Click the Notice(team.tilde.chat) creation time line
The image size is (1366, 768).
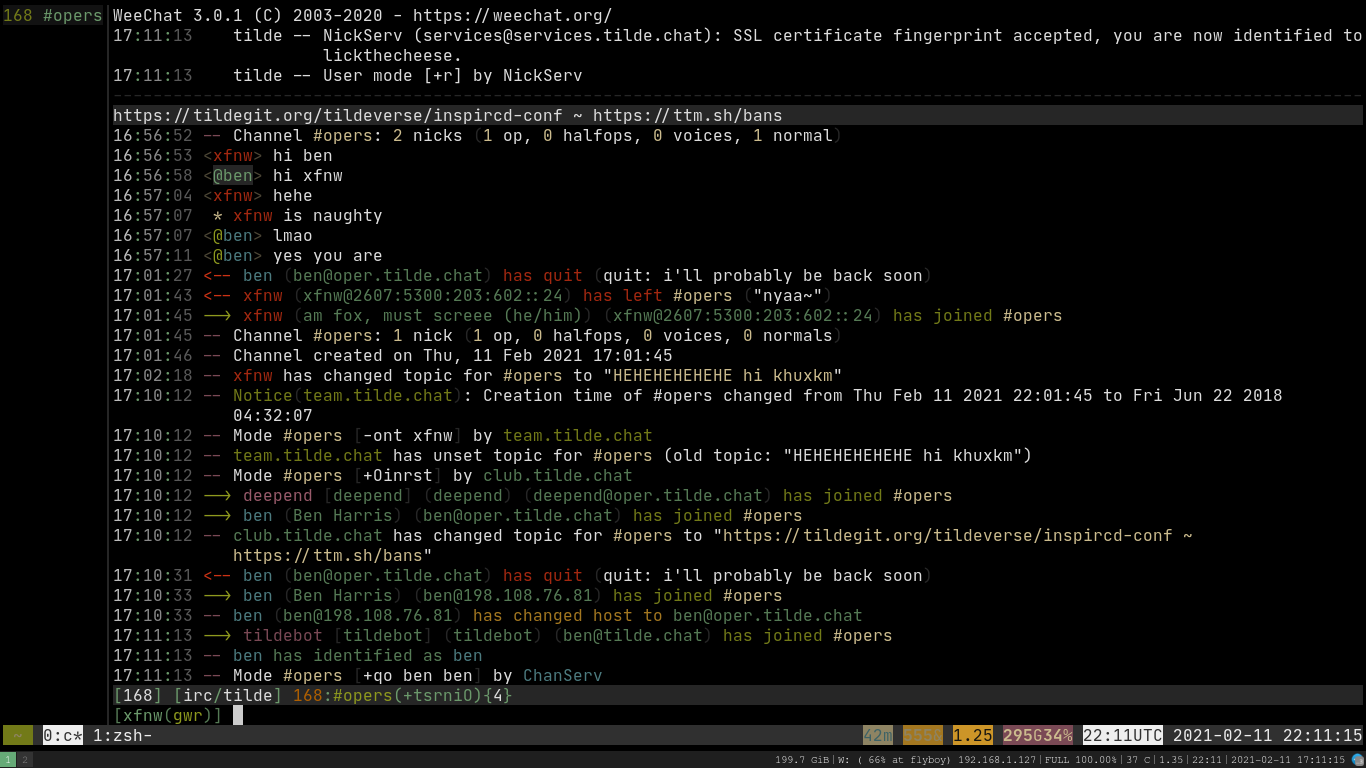pos(698,406)
